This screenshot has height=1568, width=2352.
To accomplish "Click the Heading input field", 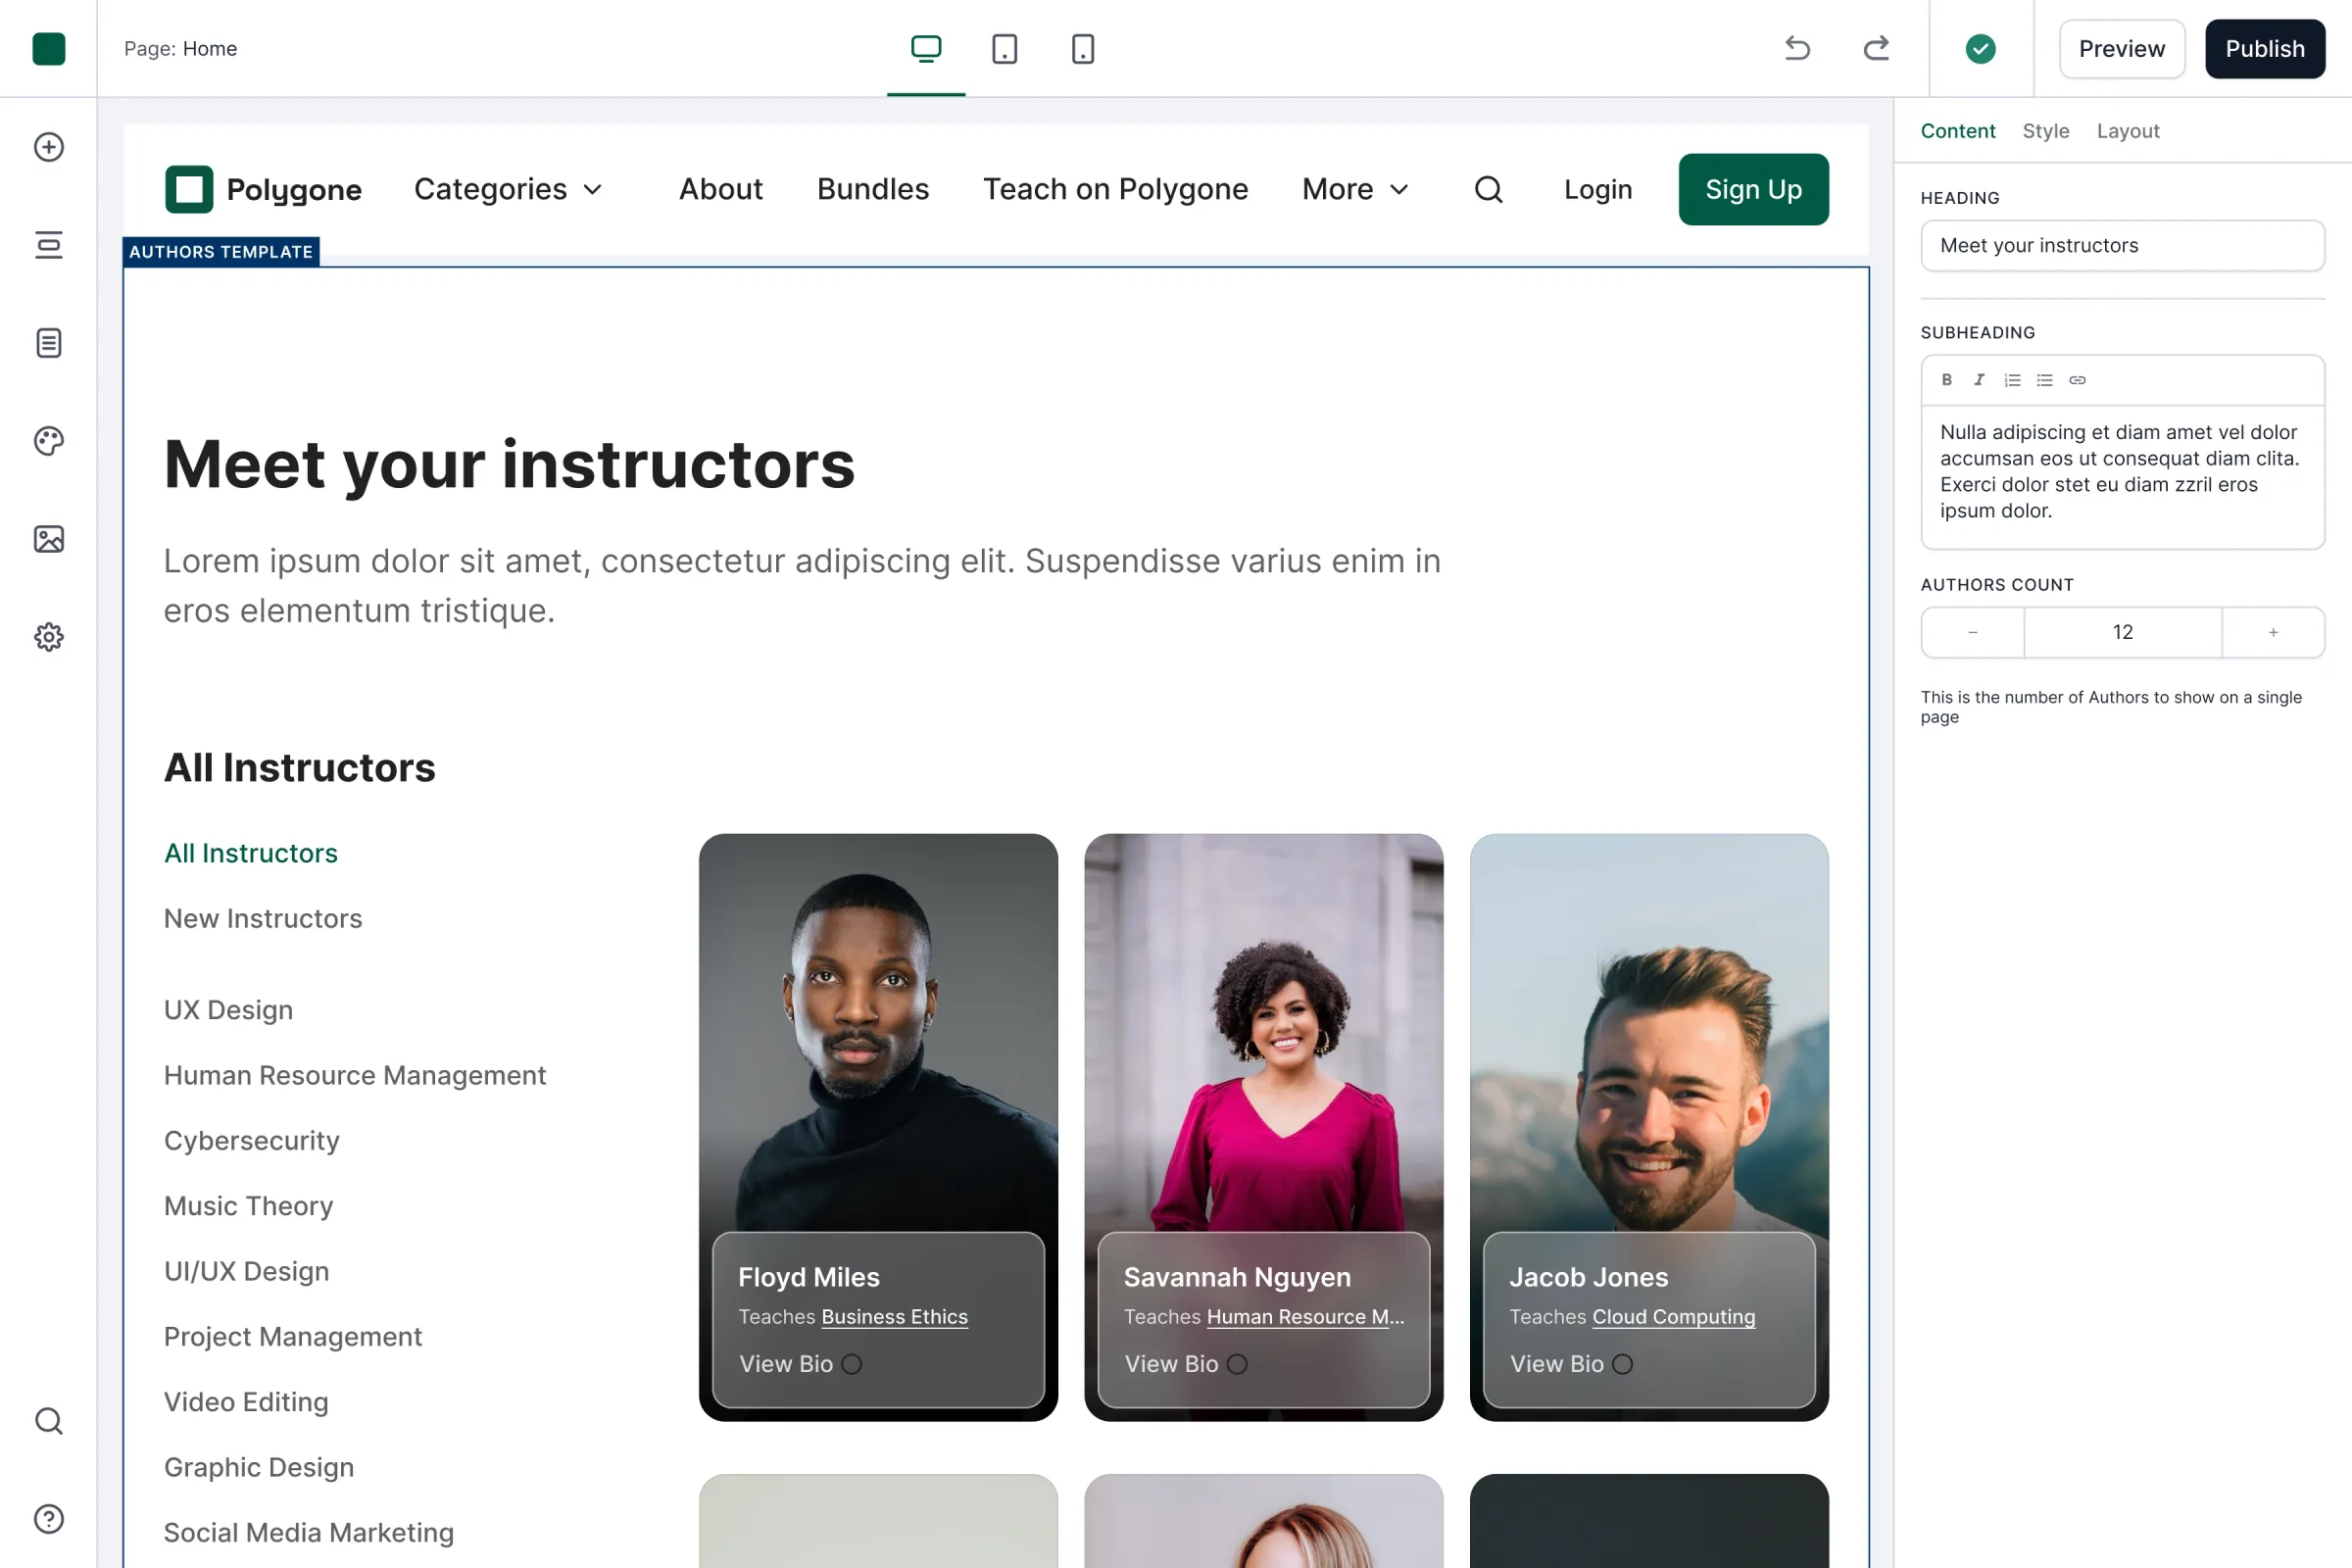I will (2122, 245).
